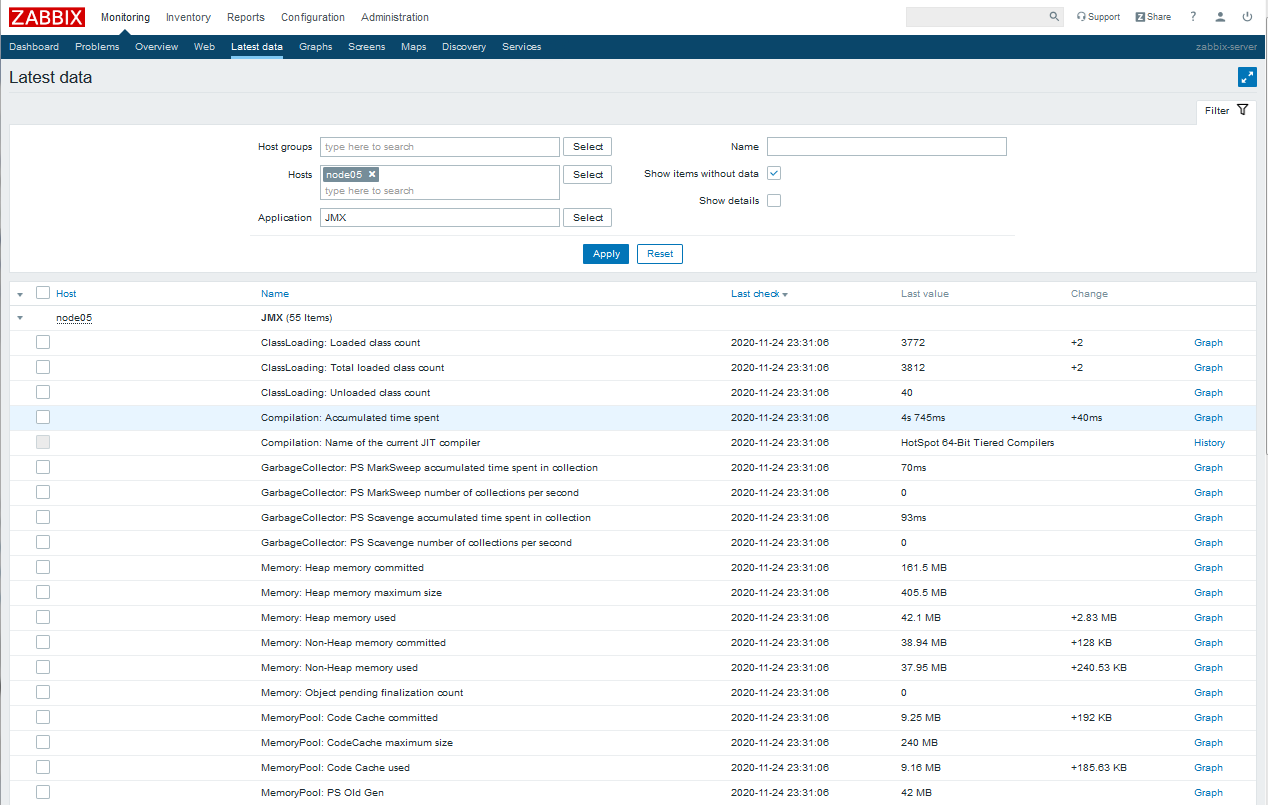Open Graph link for Heap memory used
This screenshot has width=1268, height=805.
(x=1208, y=618)
